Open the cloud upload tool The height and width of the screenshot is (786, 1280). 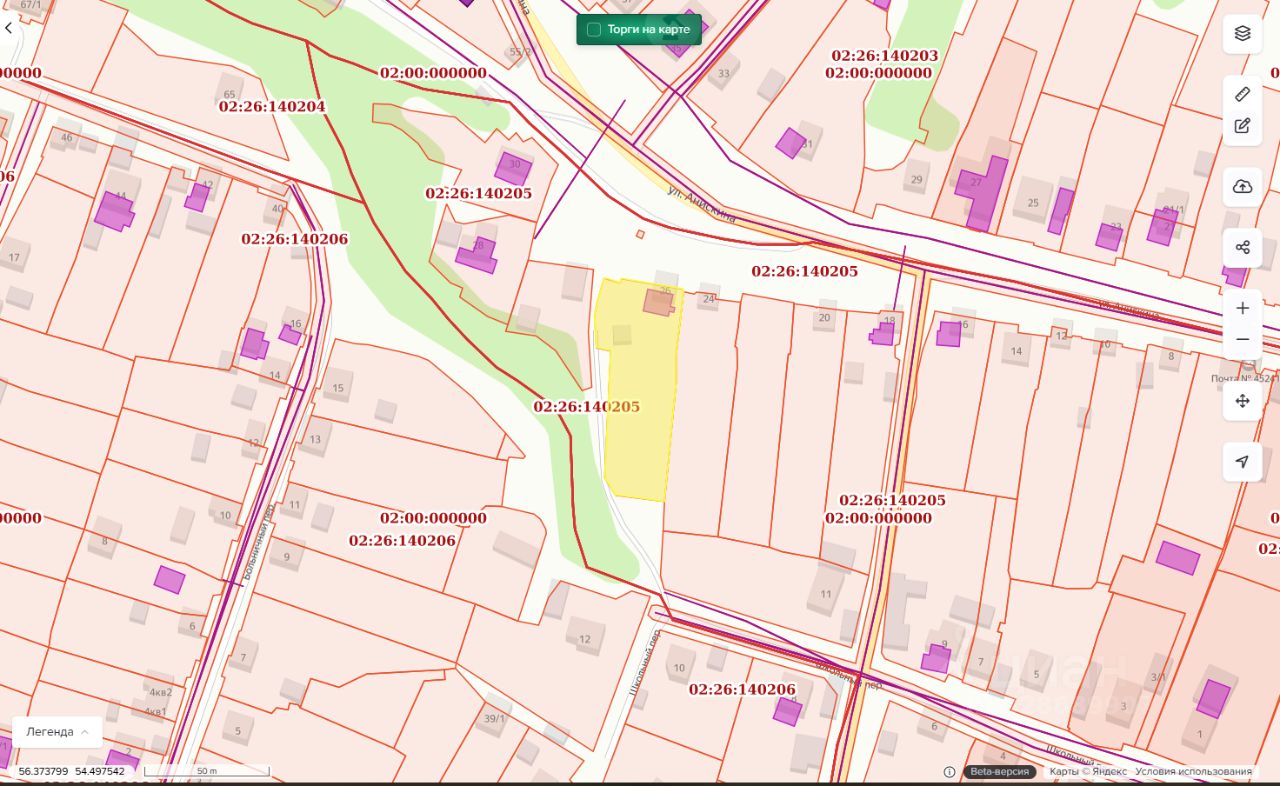pos(1242,187)
